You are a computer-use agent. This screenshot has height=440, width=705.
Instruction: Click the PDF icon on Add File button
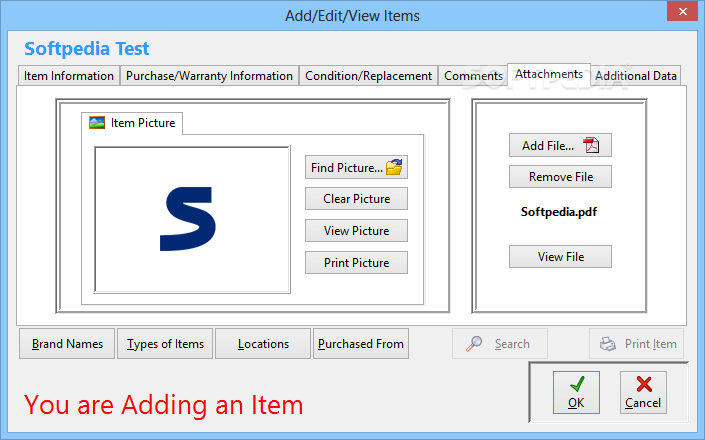pos(591,145)
